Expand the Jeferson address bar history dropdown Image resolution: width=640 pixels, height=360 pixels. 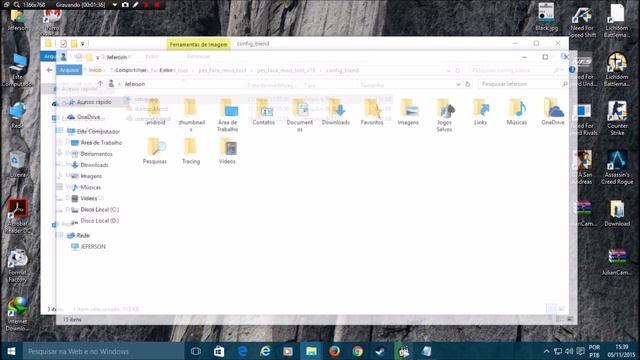click(458, 84)
